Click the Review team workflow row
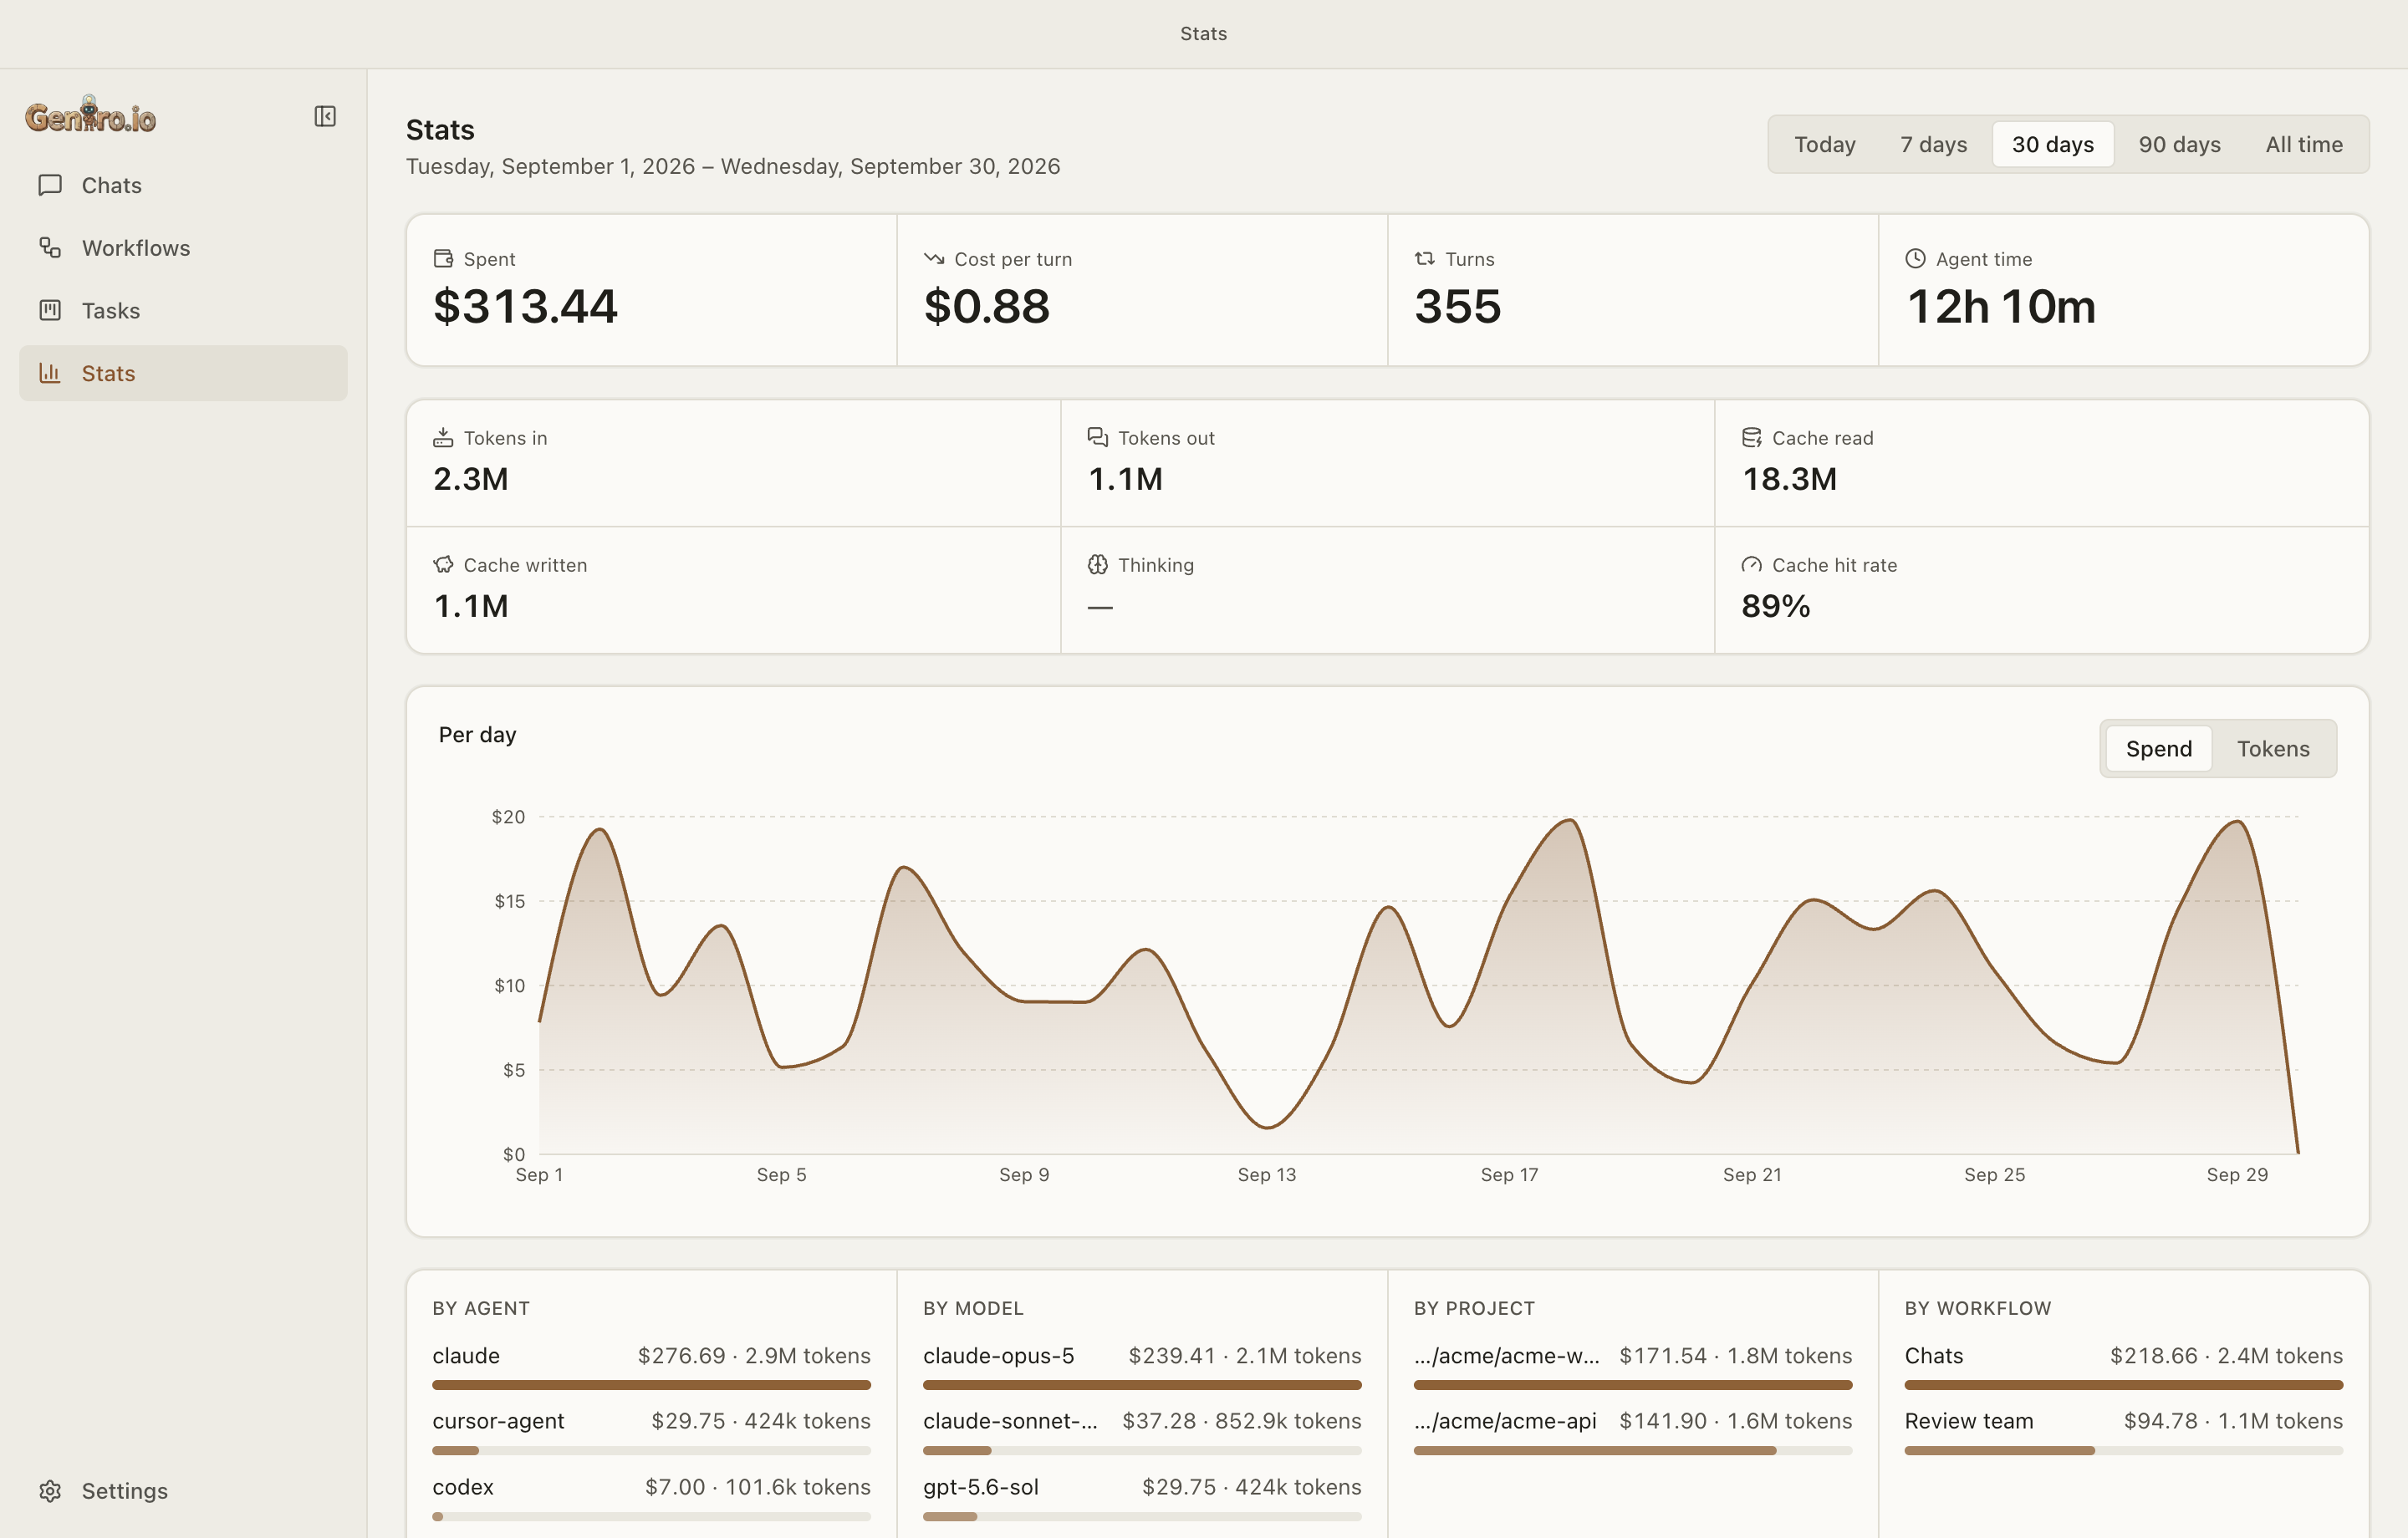Image resolution: width=2408 pixels, height=1538 pixels. tap(2123, 1431)
